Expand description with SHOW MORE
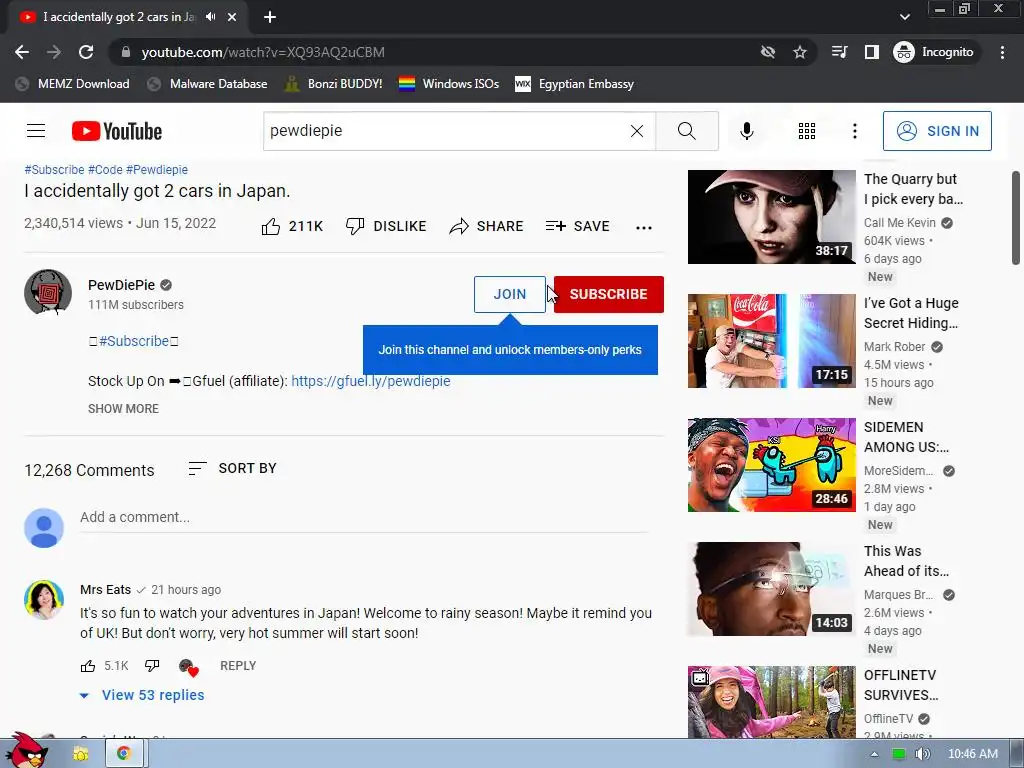Image resolution: width=1024 pixels, height=768 pixels. pos(123,409)
